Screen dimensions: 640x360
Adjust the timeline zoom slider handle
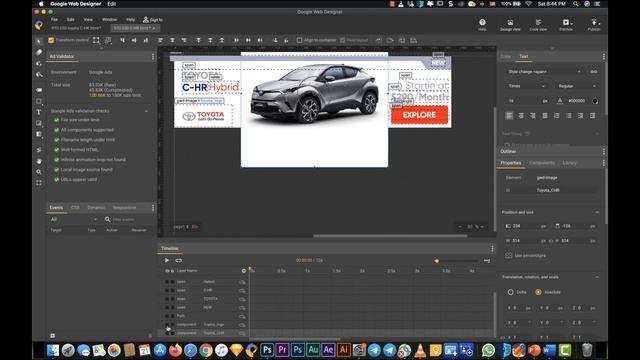point(437,261)
